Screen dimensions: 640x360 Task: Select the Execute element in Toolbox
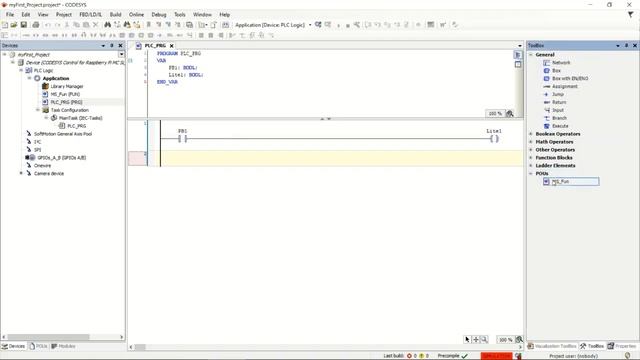pyautogui.click(x=556, y=126)
